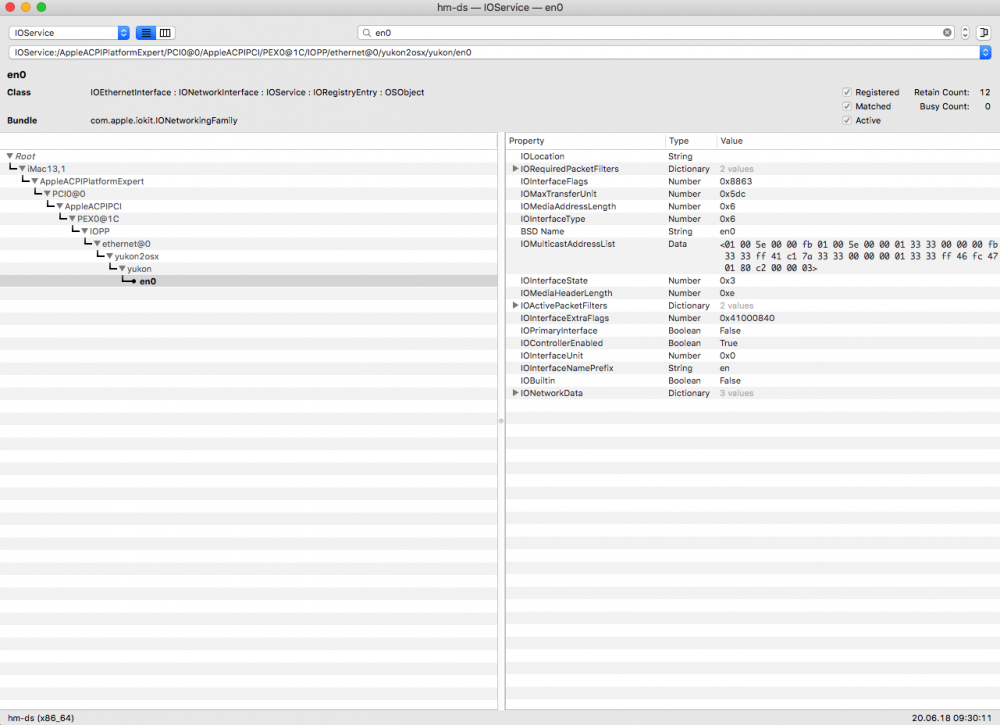Click the status bar timestamp 20.06.18 09:30:11
This screenshot has width=1000, height=725.
pyautogui.click(x=952, y=718)
